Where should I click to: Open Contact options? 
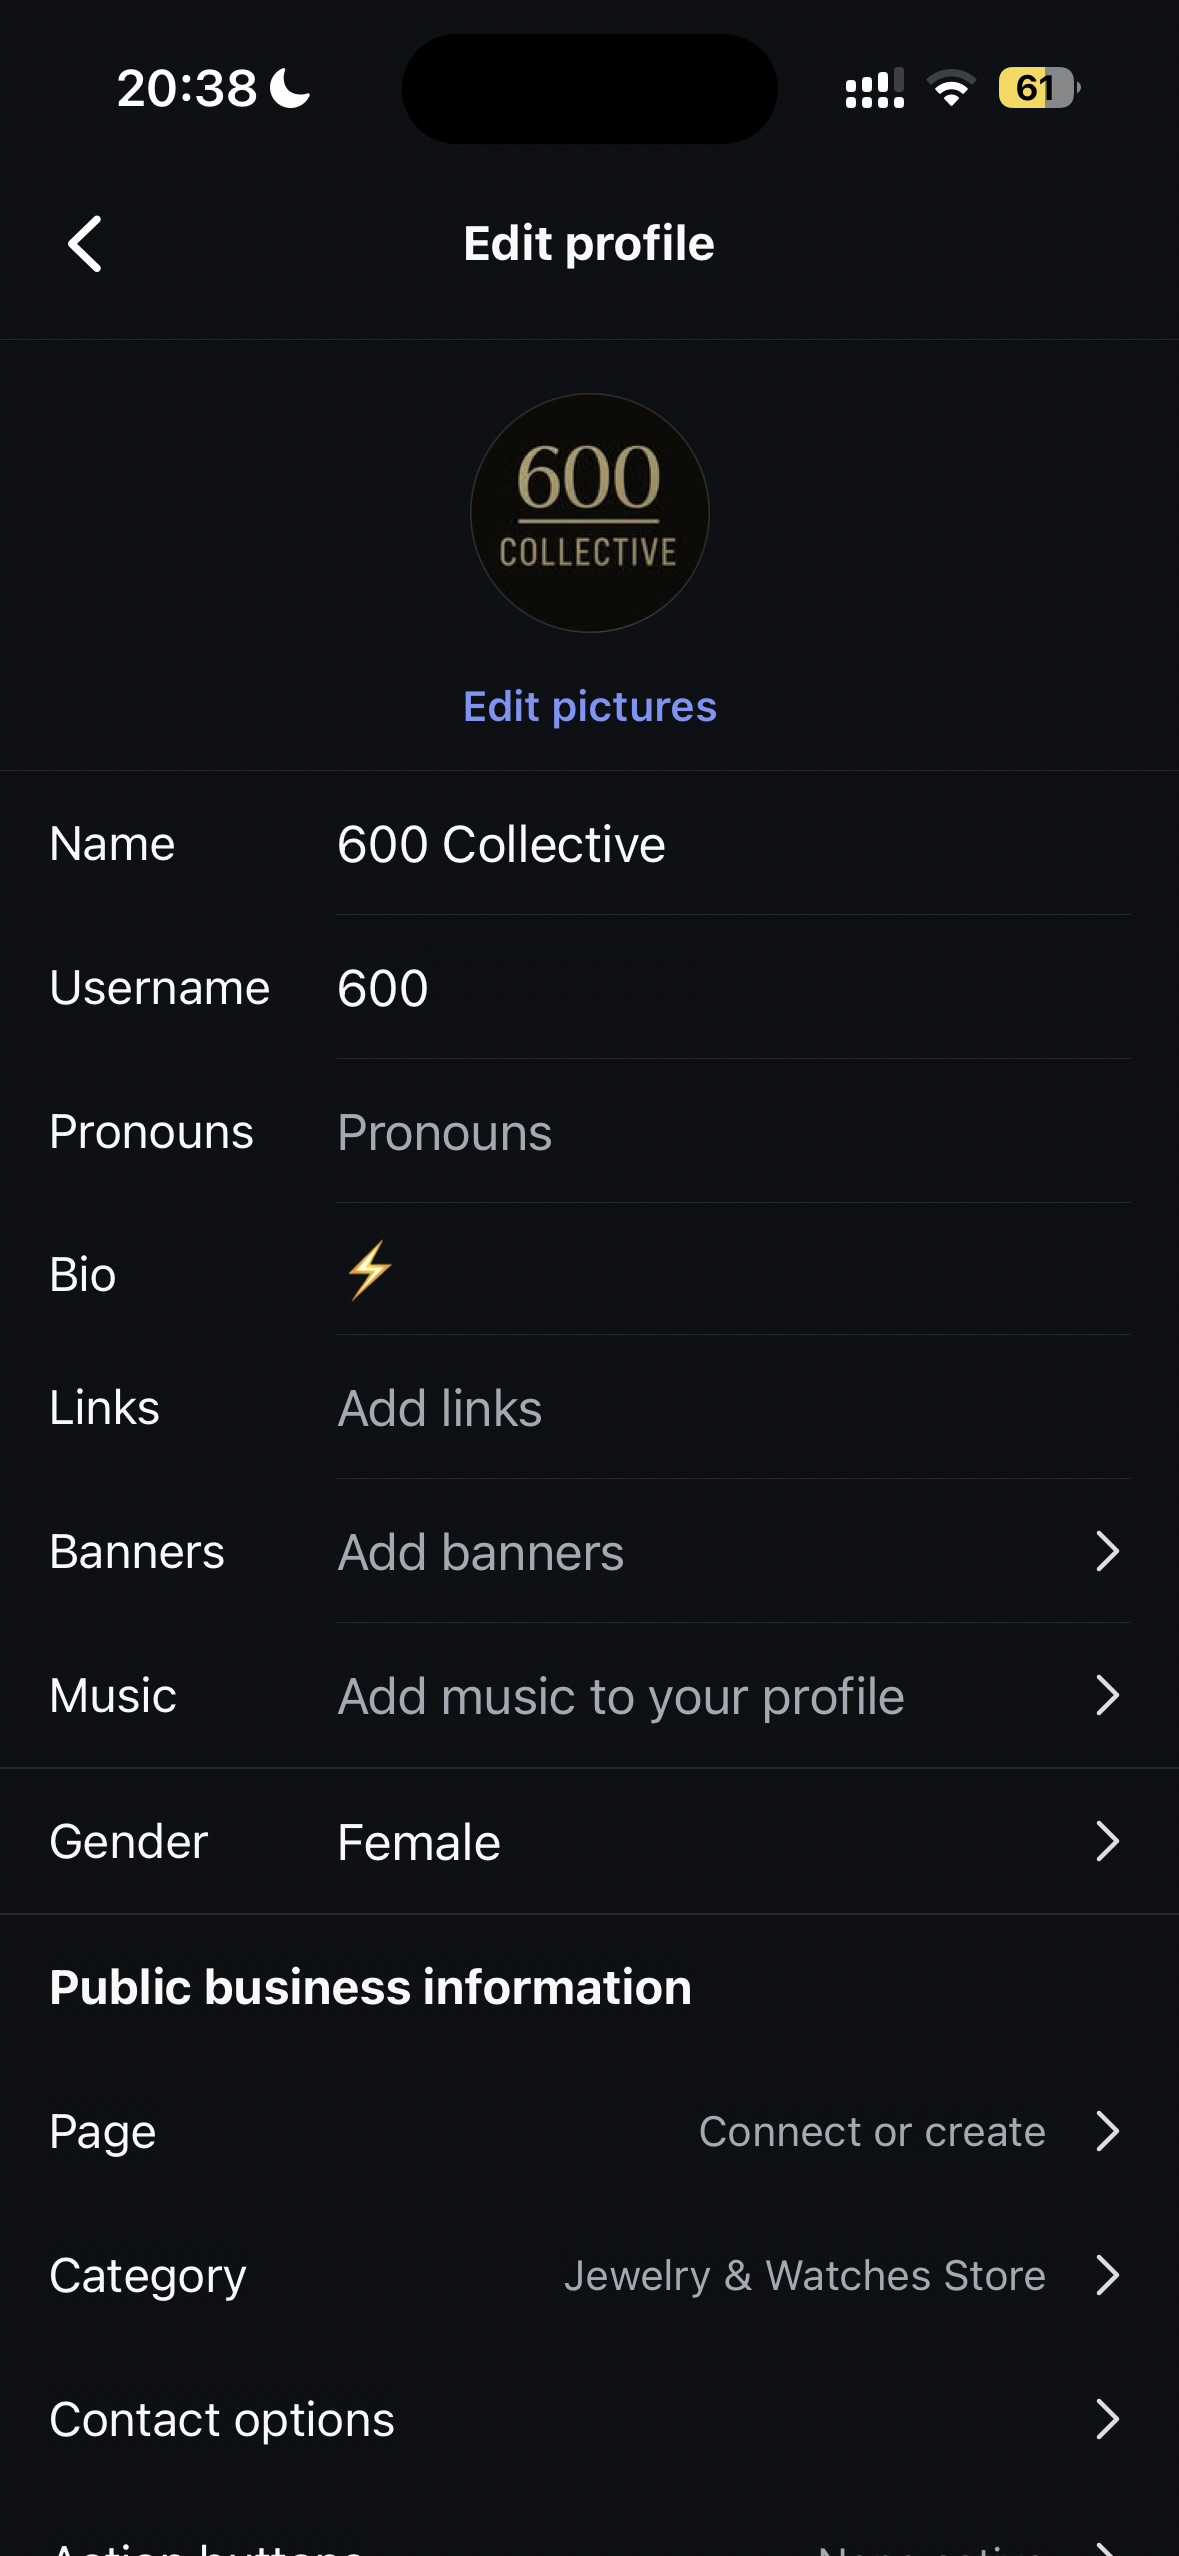pos(222,2420)
